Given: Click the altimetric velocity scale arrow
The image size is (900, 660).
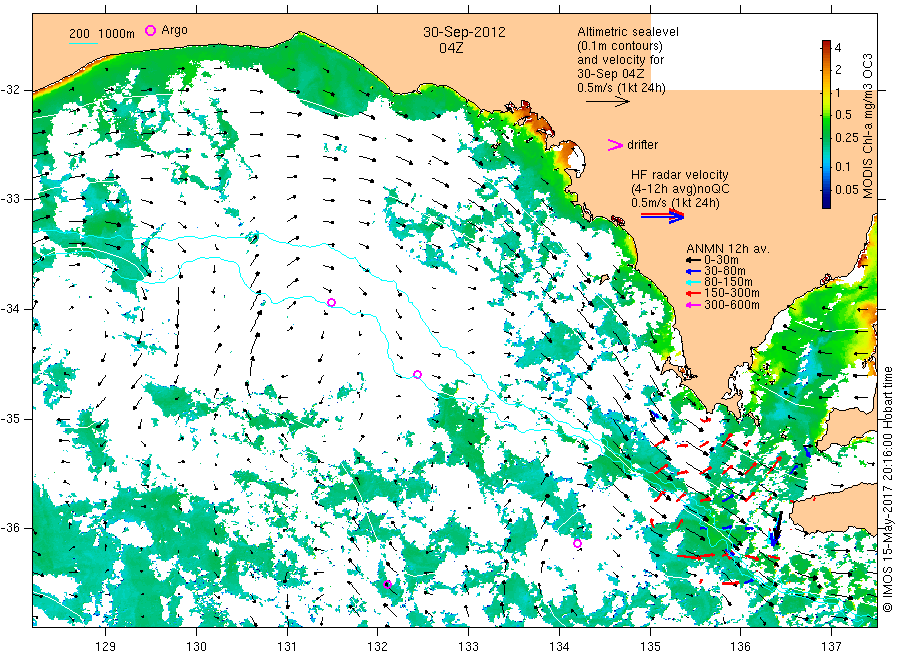Looking at the screenshot, I should [x=607, y=102].
